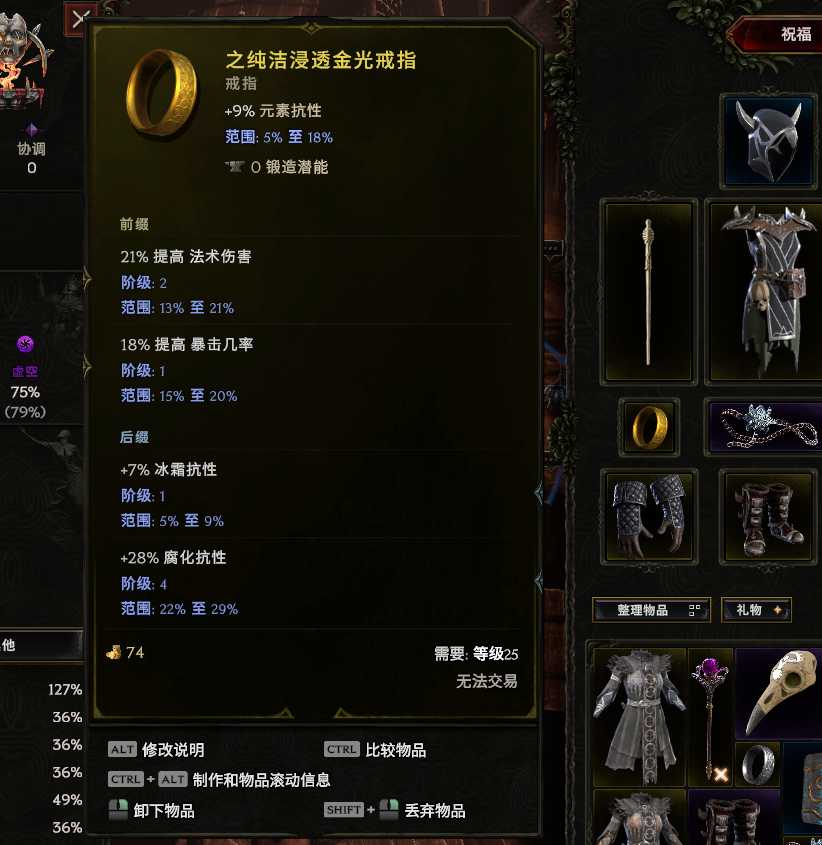Select the equipped horned helmet slot
Screen dimensions: 822x845
(x=769, y=142)
